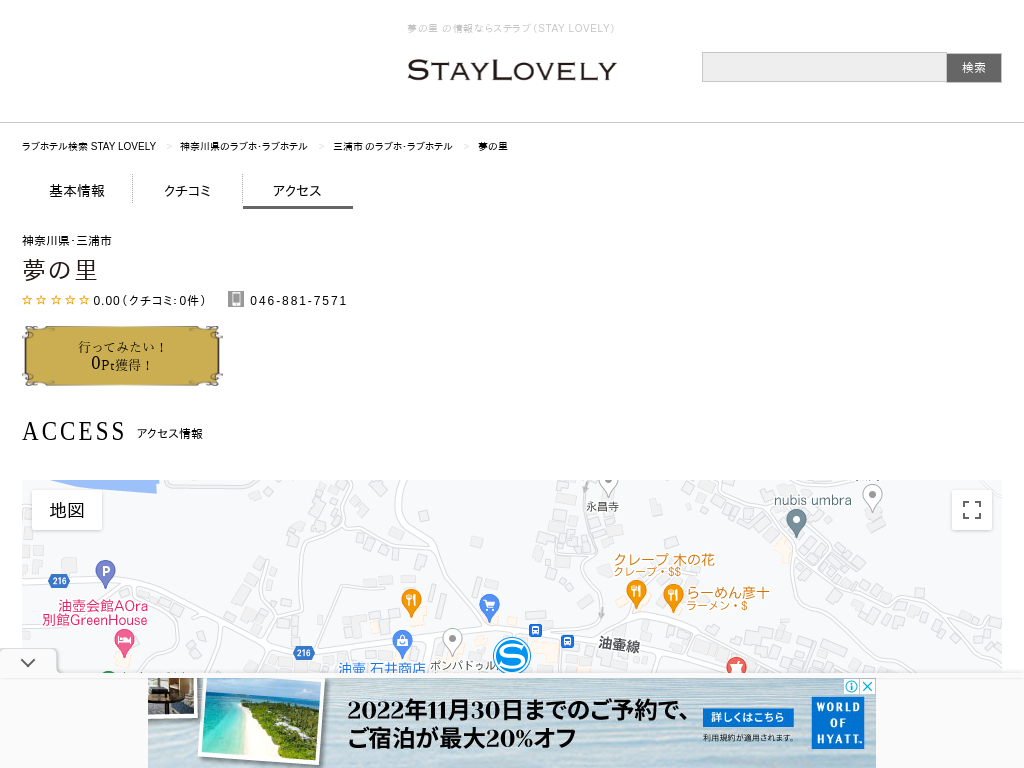Open the ラブホテル検索 STAY LOVELY breadcrumb
This screenshot has height=768, width=1024.
pyautogui.click(x=89, y=146)
